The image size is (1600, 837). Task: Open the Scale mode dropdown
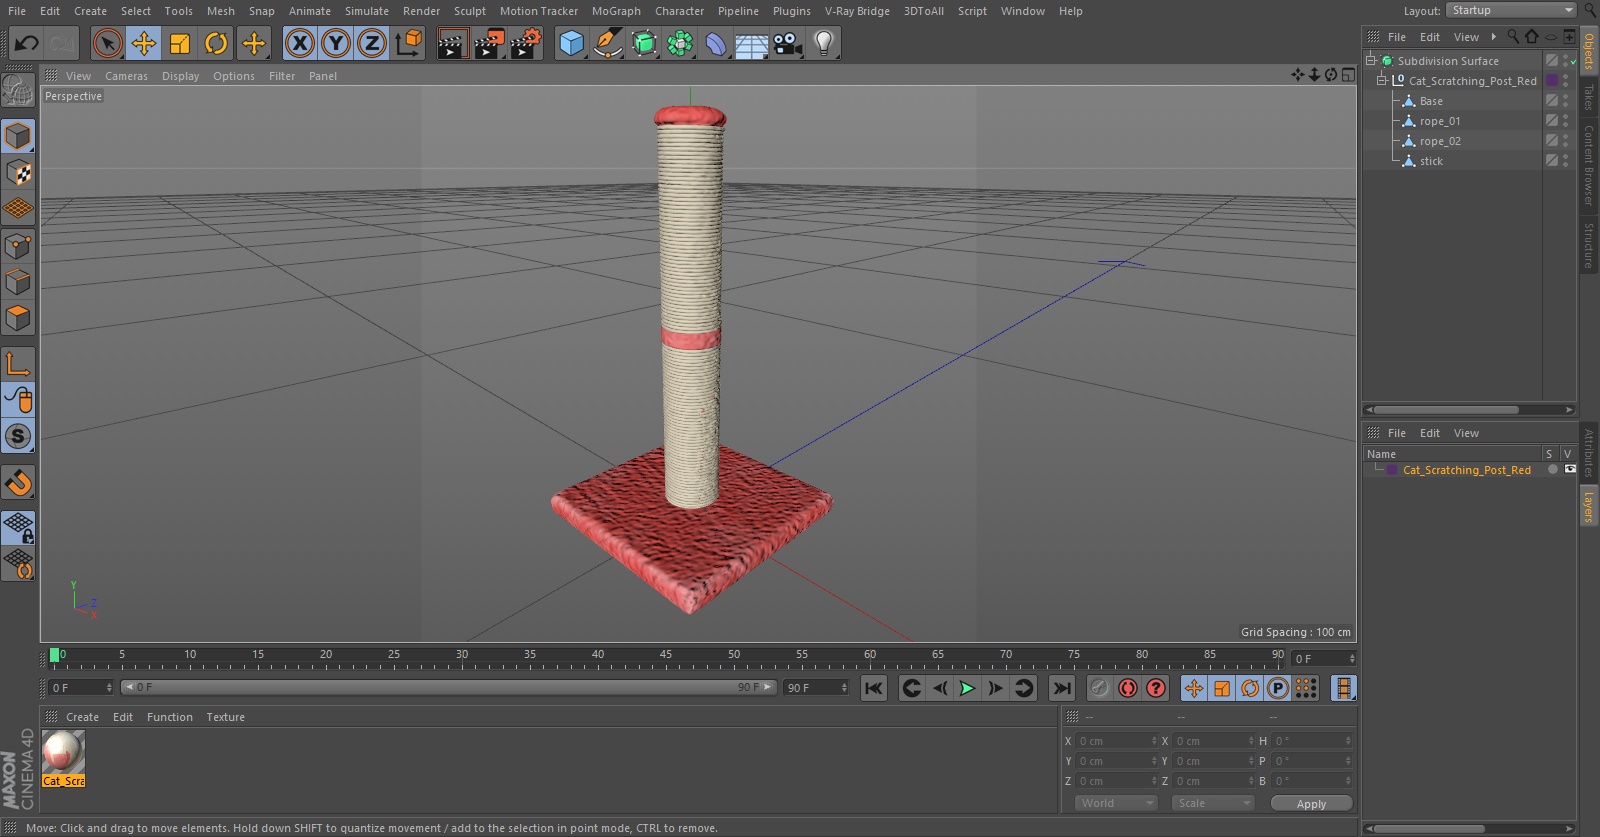tap(1213, 803)
